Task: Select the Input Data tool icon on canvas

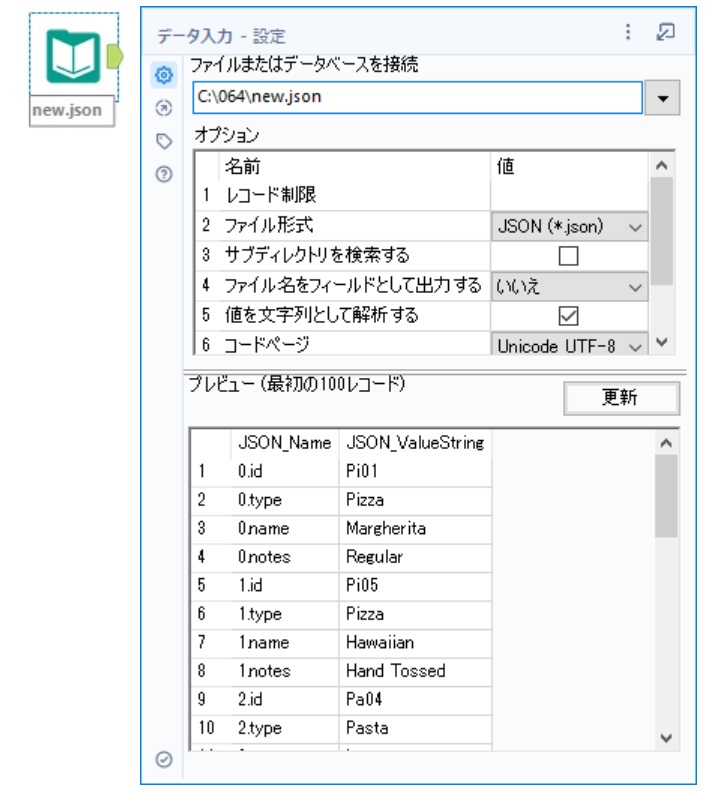Action: point(73,57)
